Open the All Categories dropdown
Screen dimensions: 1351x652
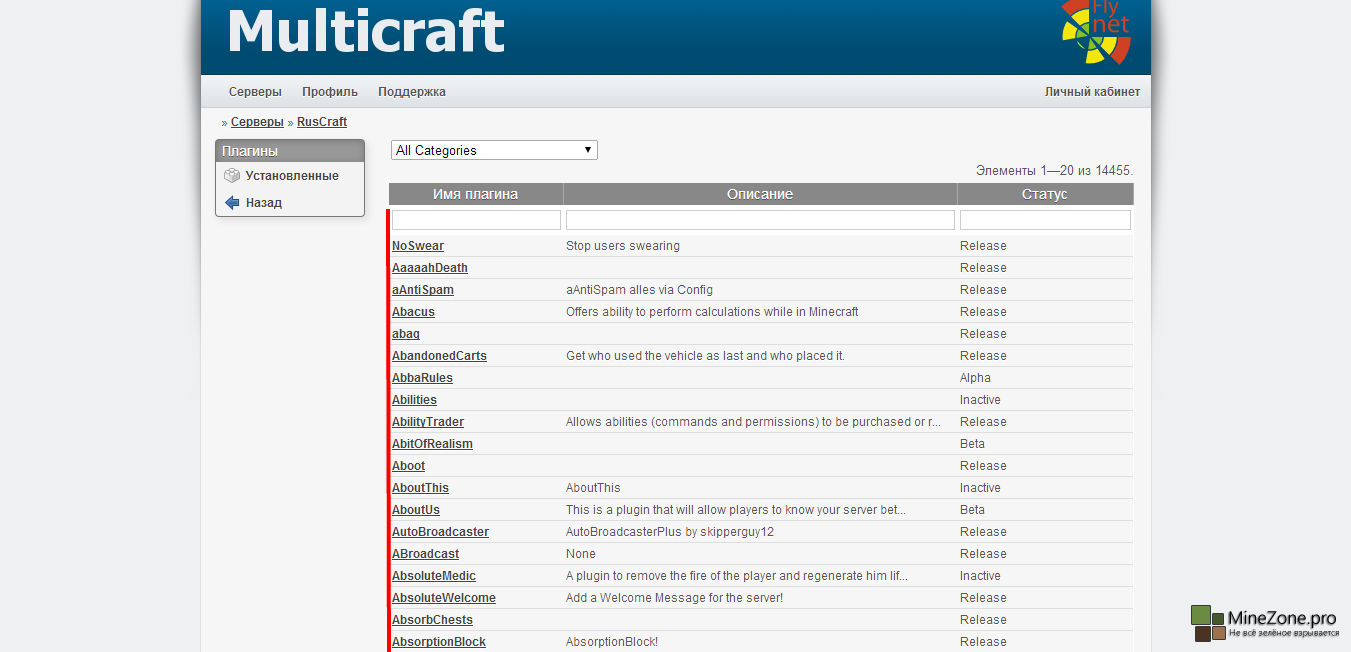494,151
